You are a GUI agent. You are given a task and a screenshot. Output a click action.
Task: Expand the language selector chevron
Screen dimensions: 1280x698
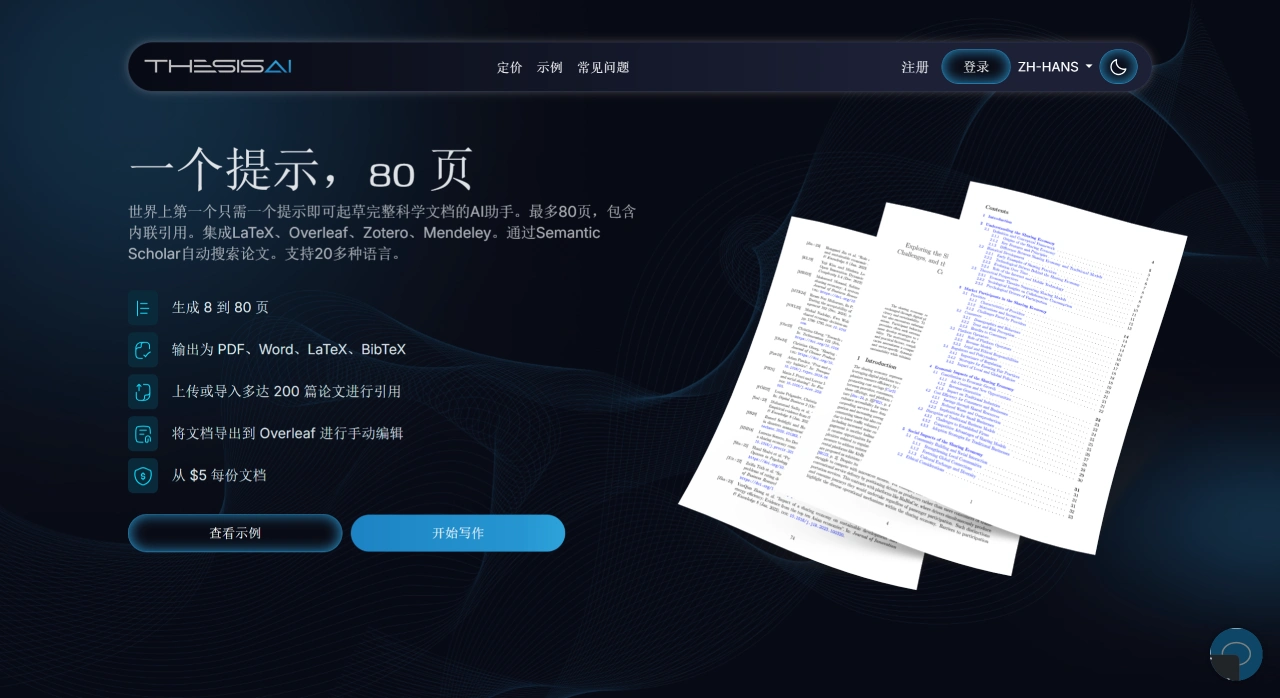pyautogui.click(x=1090, y=67)
